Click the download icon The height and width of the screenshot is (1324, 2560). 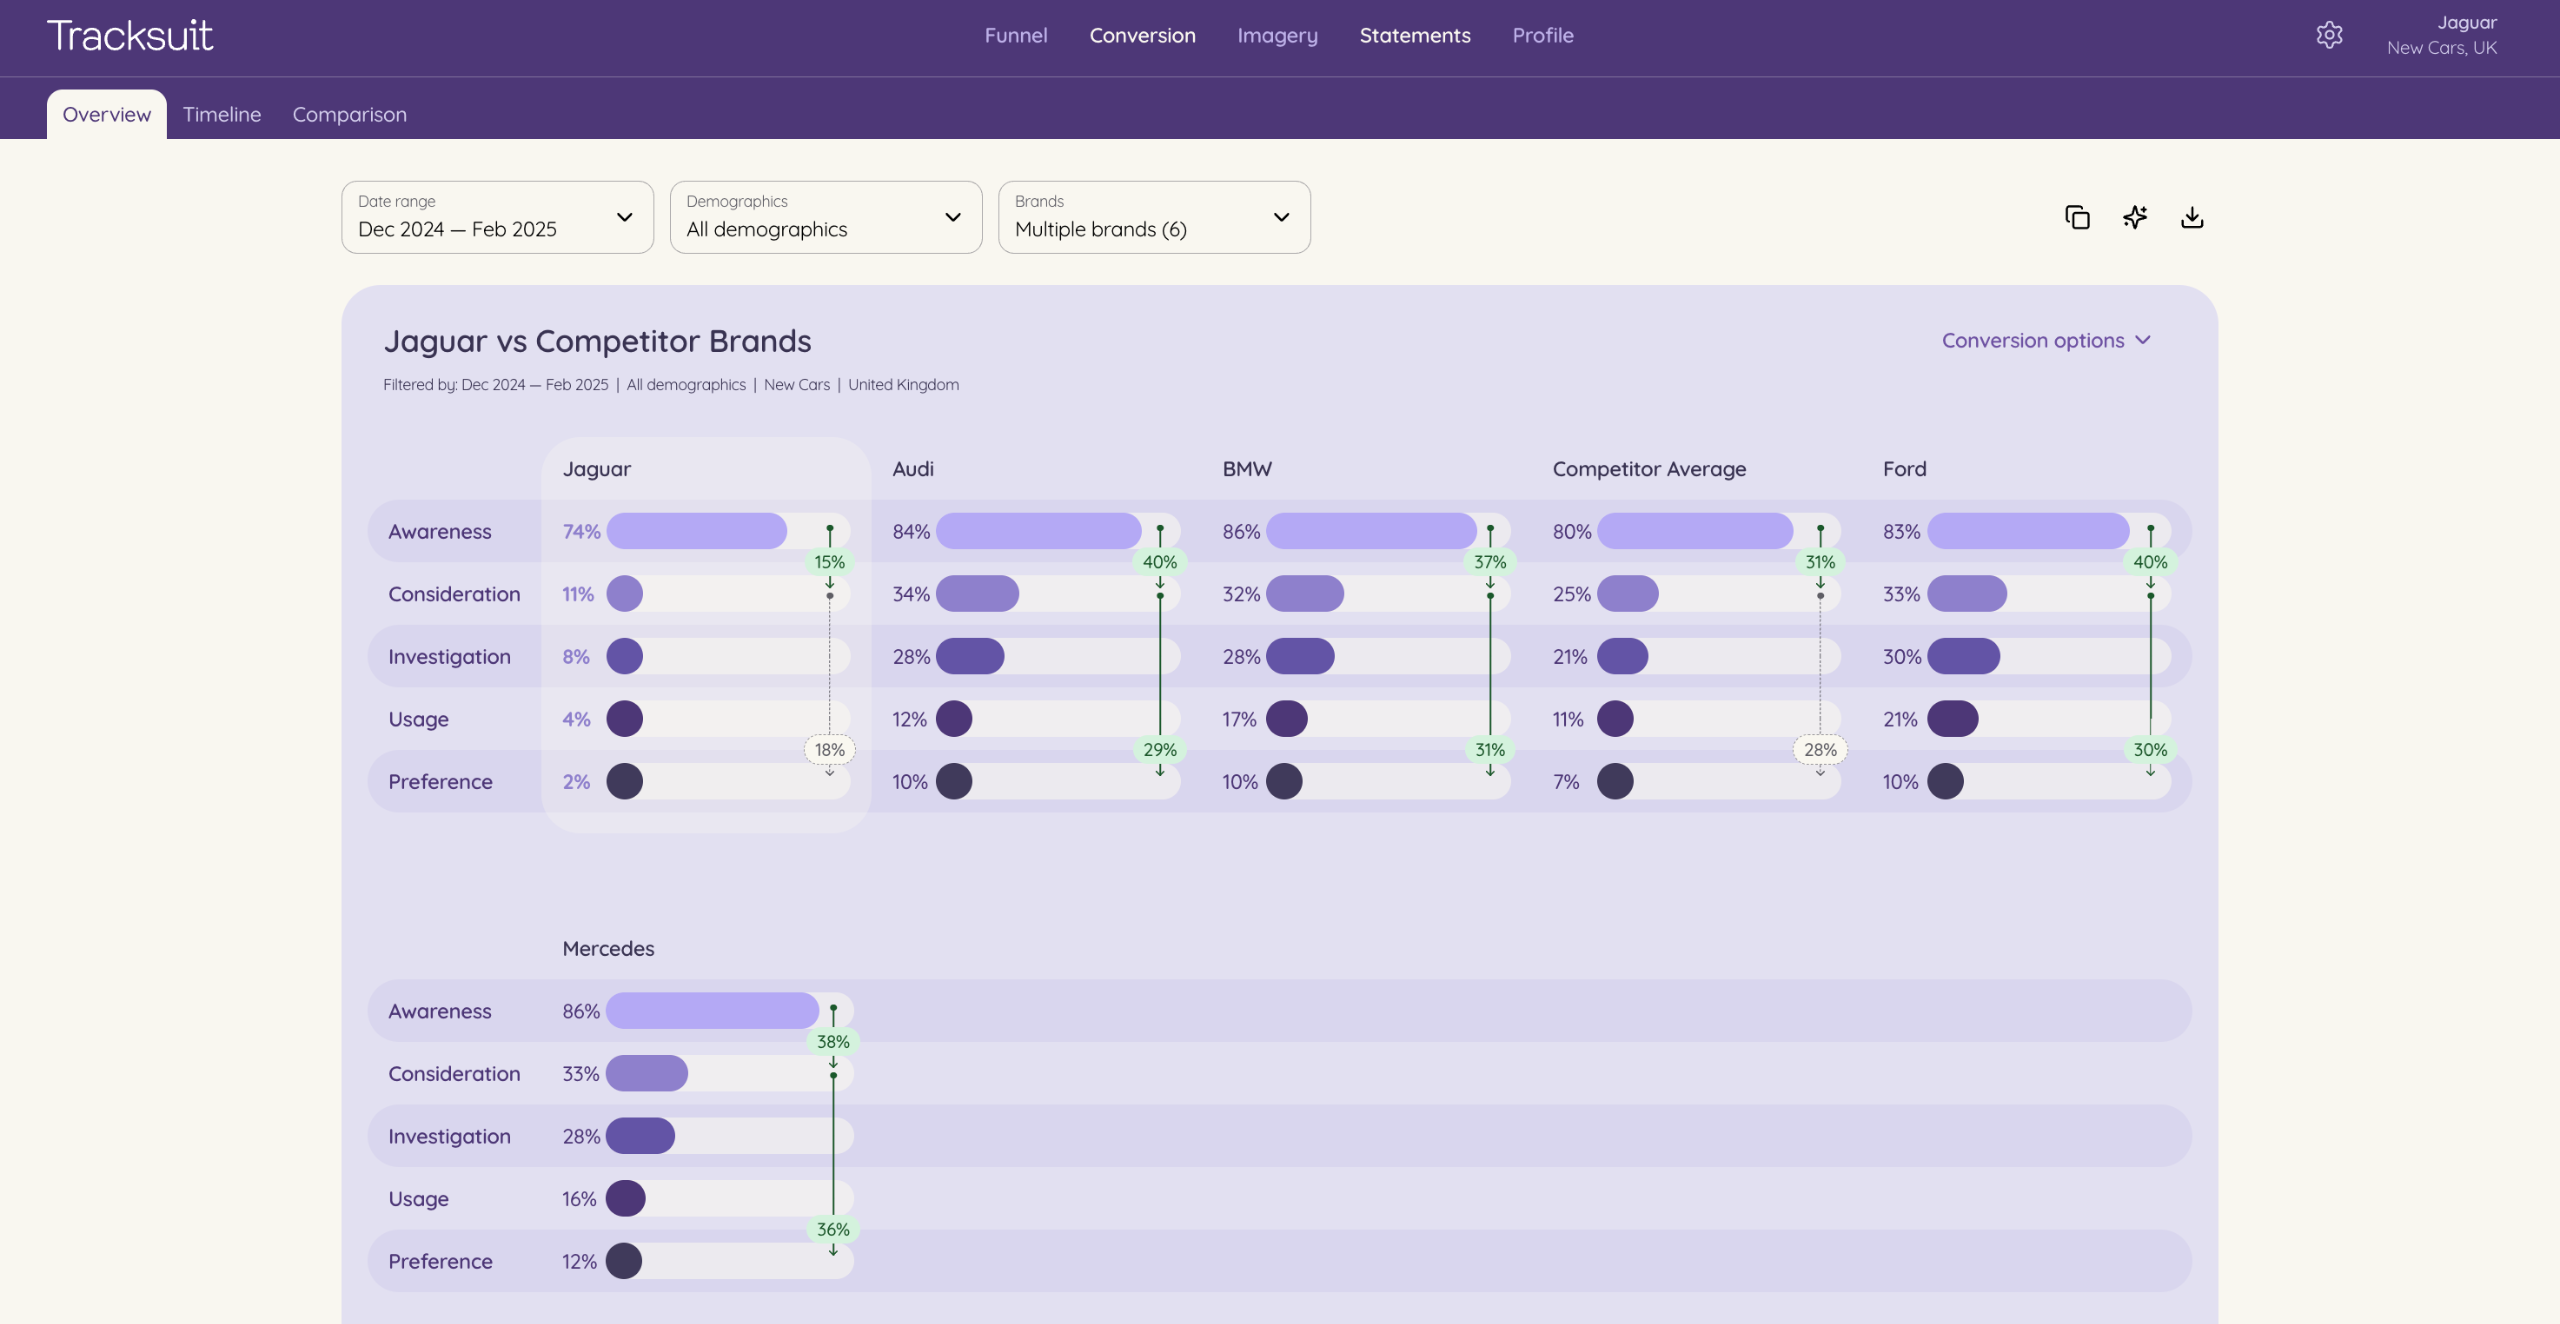(x=2192, y=217)
